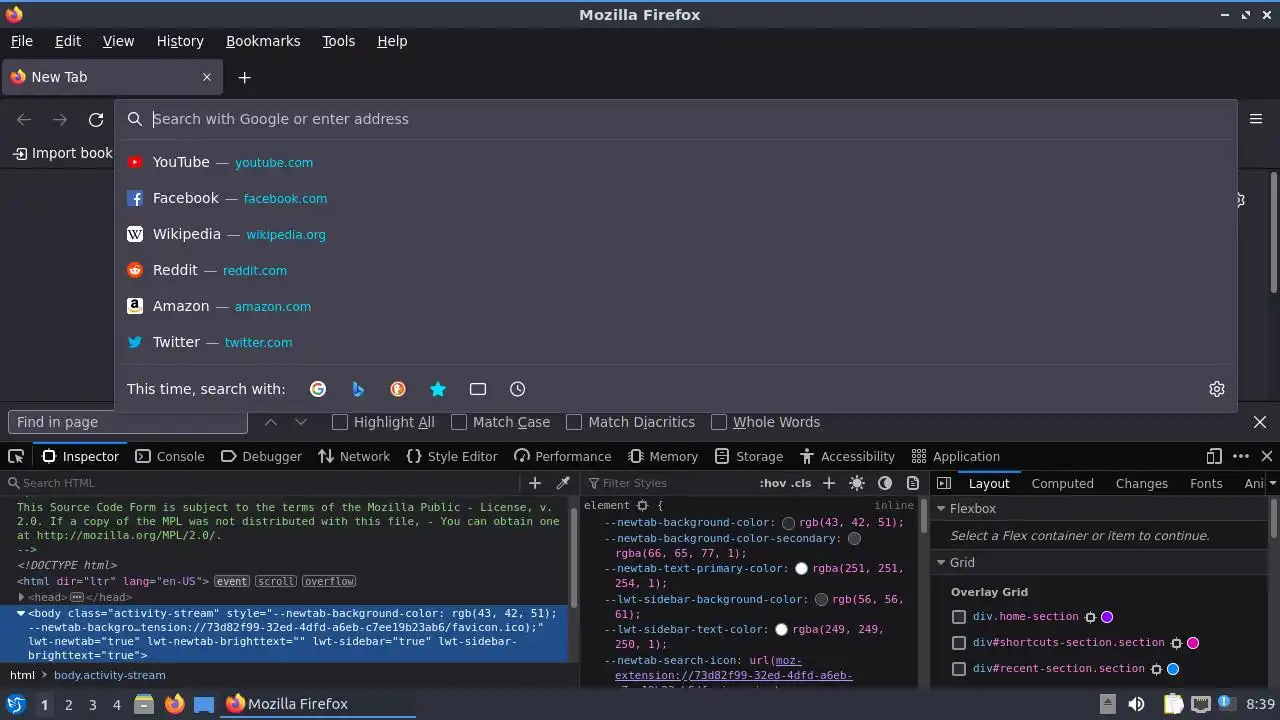Search bookmarks with the star icon
The width and height of the screenshot is (1280, 720).
point(438,389)
